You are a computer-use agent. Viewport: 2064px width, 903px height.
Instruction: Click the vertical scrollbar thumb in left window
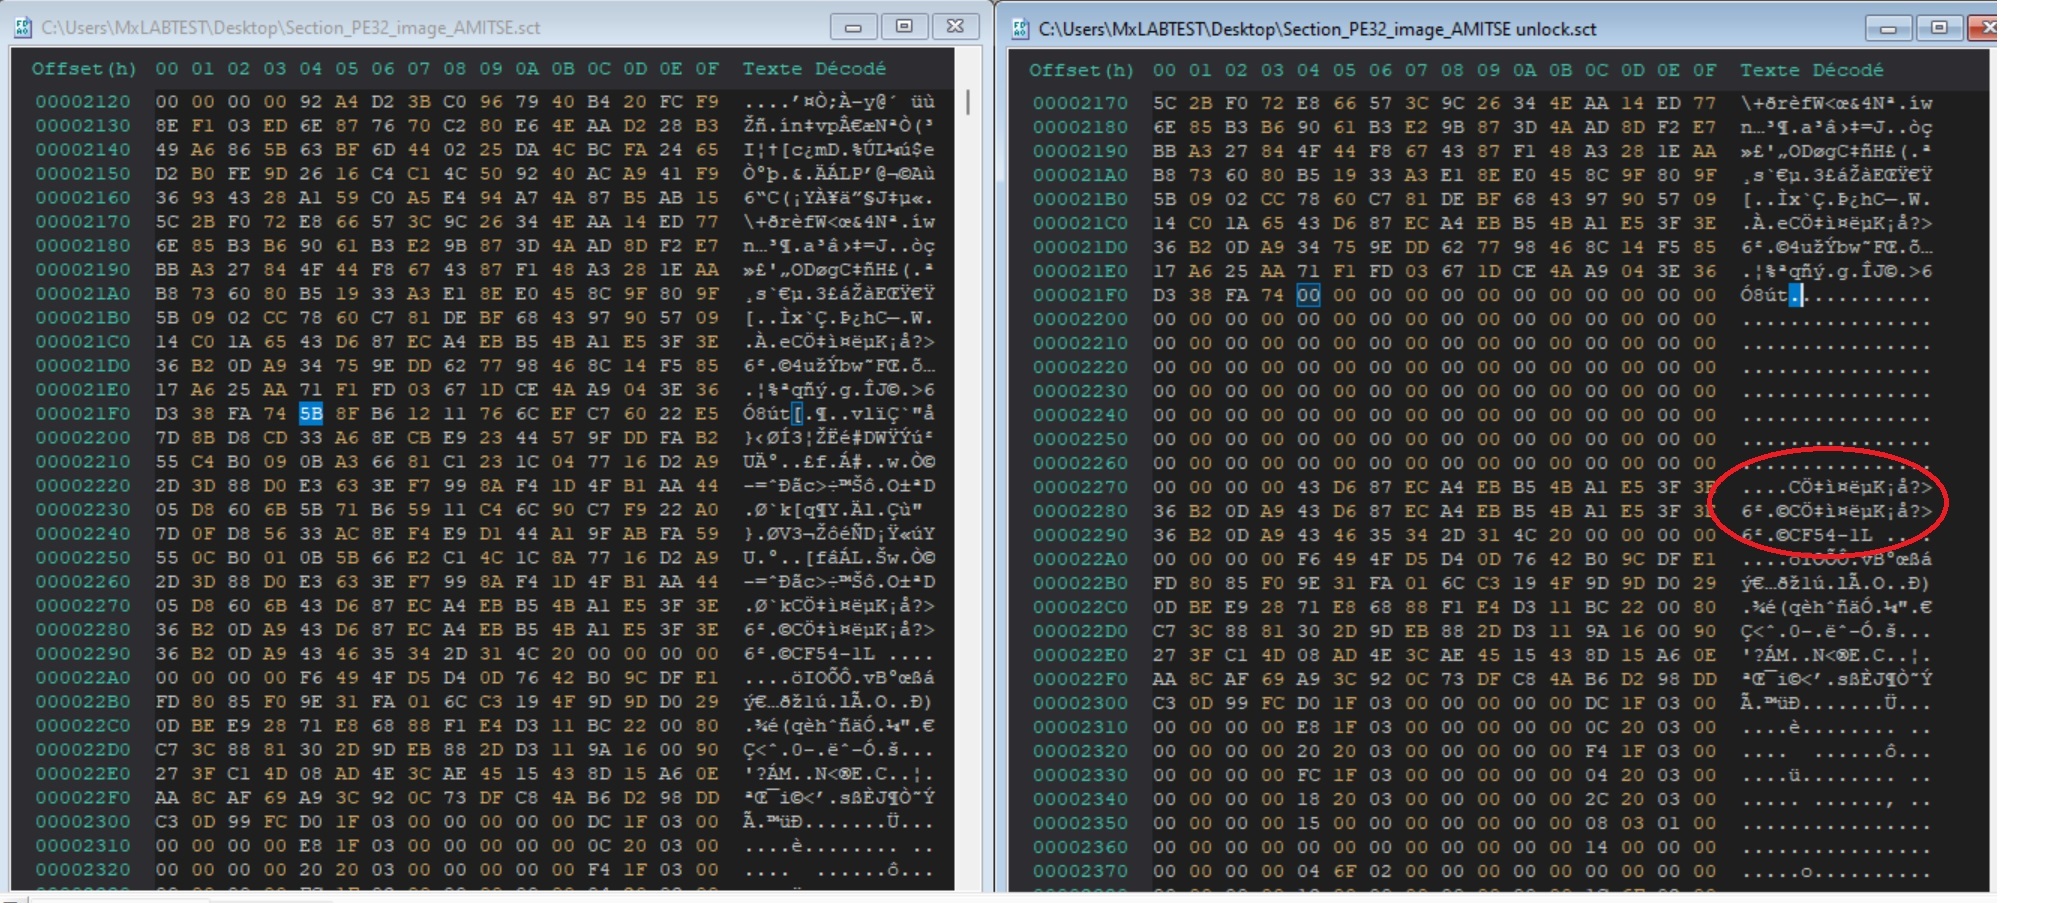click(x=968, y=102)
